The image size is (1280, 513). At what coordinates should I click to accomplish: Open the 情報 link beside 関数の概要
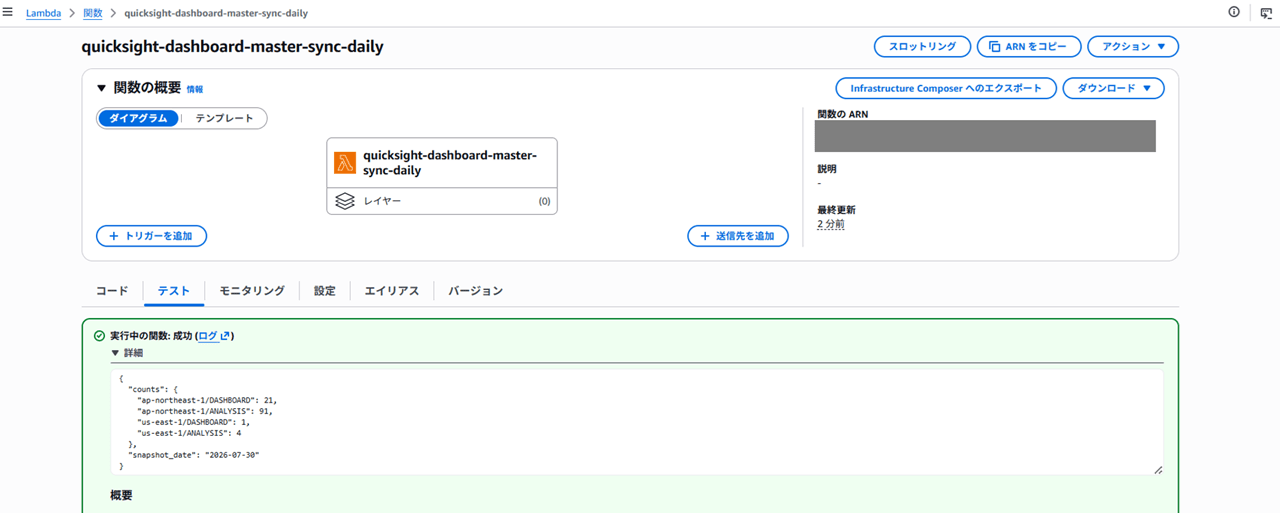pyautogui.click(x=195, y=89)
